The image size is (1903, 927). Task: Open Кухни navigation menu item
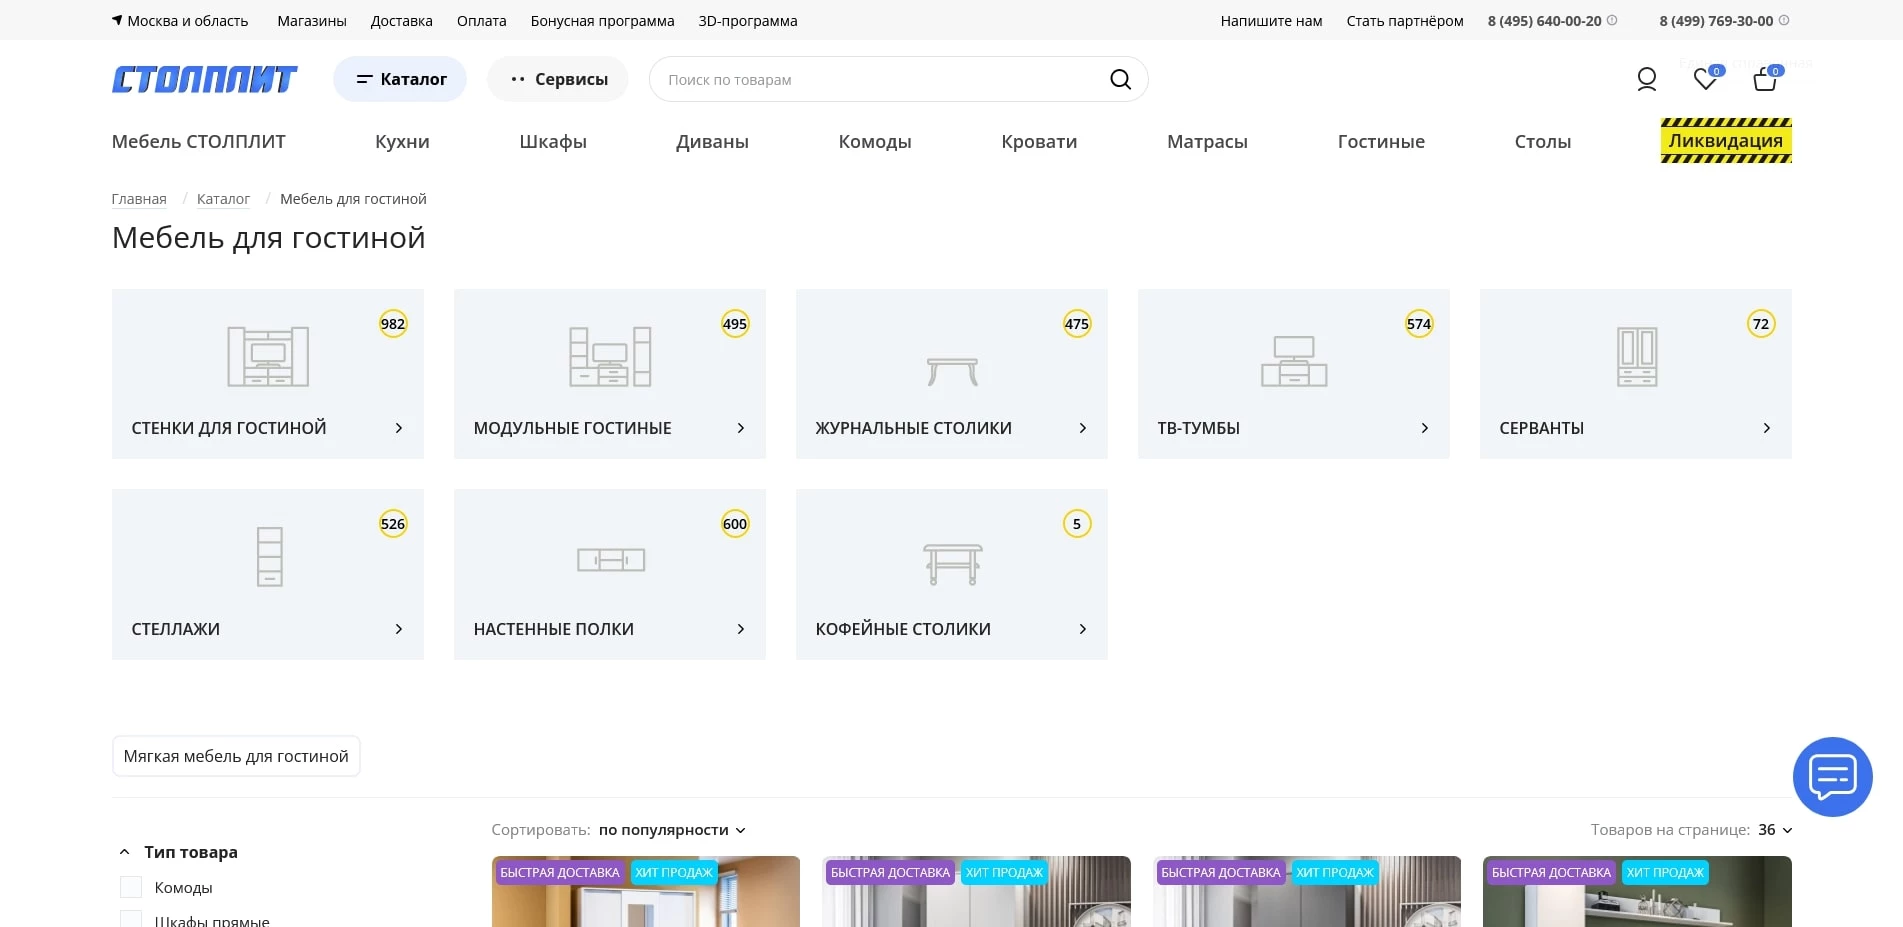point(402,142)
